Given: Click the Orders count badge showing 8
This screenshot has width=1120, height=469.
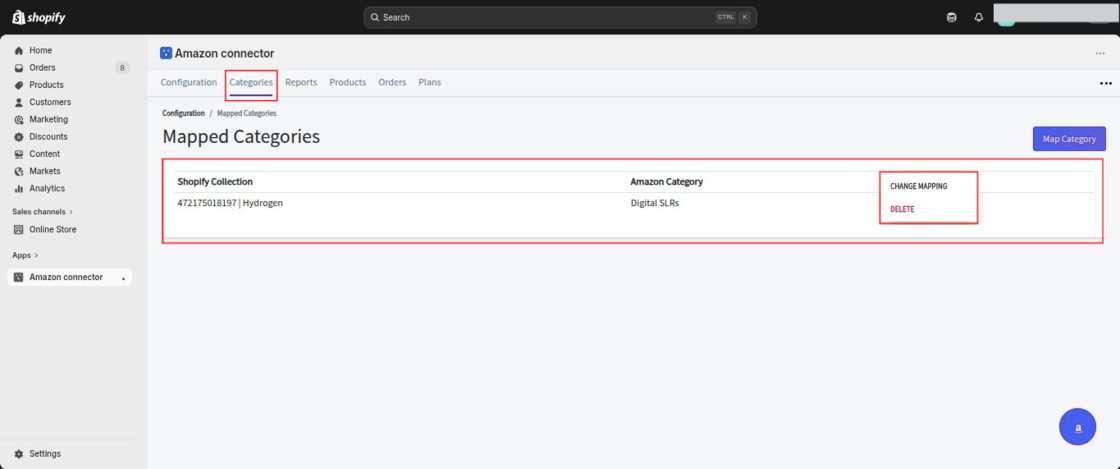Looking at the screenshot, I should pos(122,68).
